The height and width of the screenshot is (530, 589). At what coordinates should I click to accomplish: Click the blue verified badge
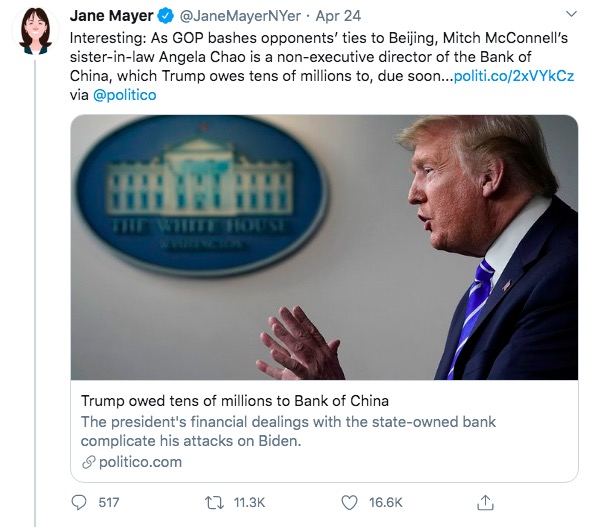click(x=166, y=16)
